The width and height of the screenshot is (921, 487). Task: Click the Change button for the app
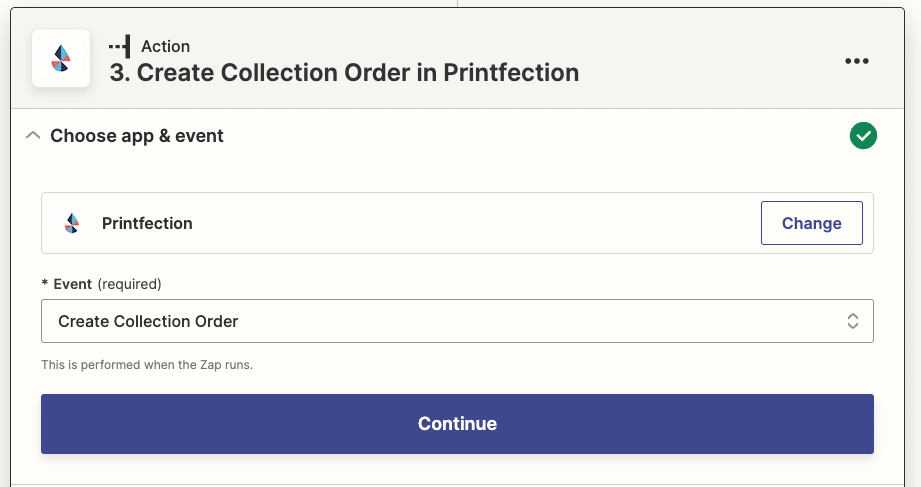pos(811,223)
